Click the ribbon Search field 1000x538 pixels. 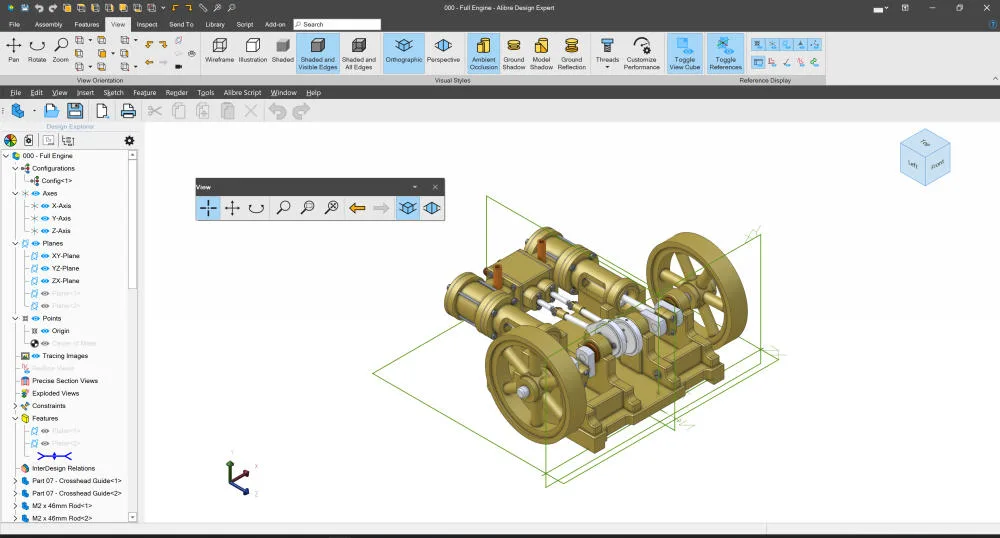coord(337,24)
